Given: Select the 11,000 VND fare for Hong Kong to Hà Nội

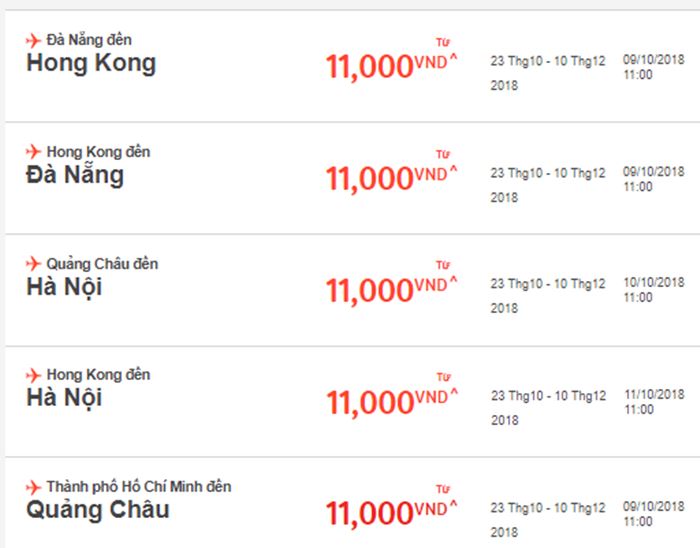Looking at the screenshot, I should pyautogui.click(x=392, y=402).
